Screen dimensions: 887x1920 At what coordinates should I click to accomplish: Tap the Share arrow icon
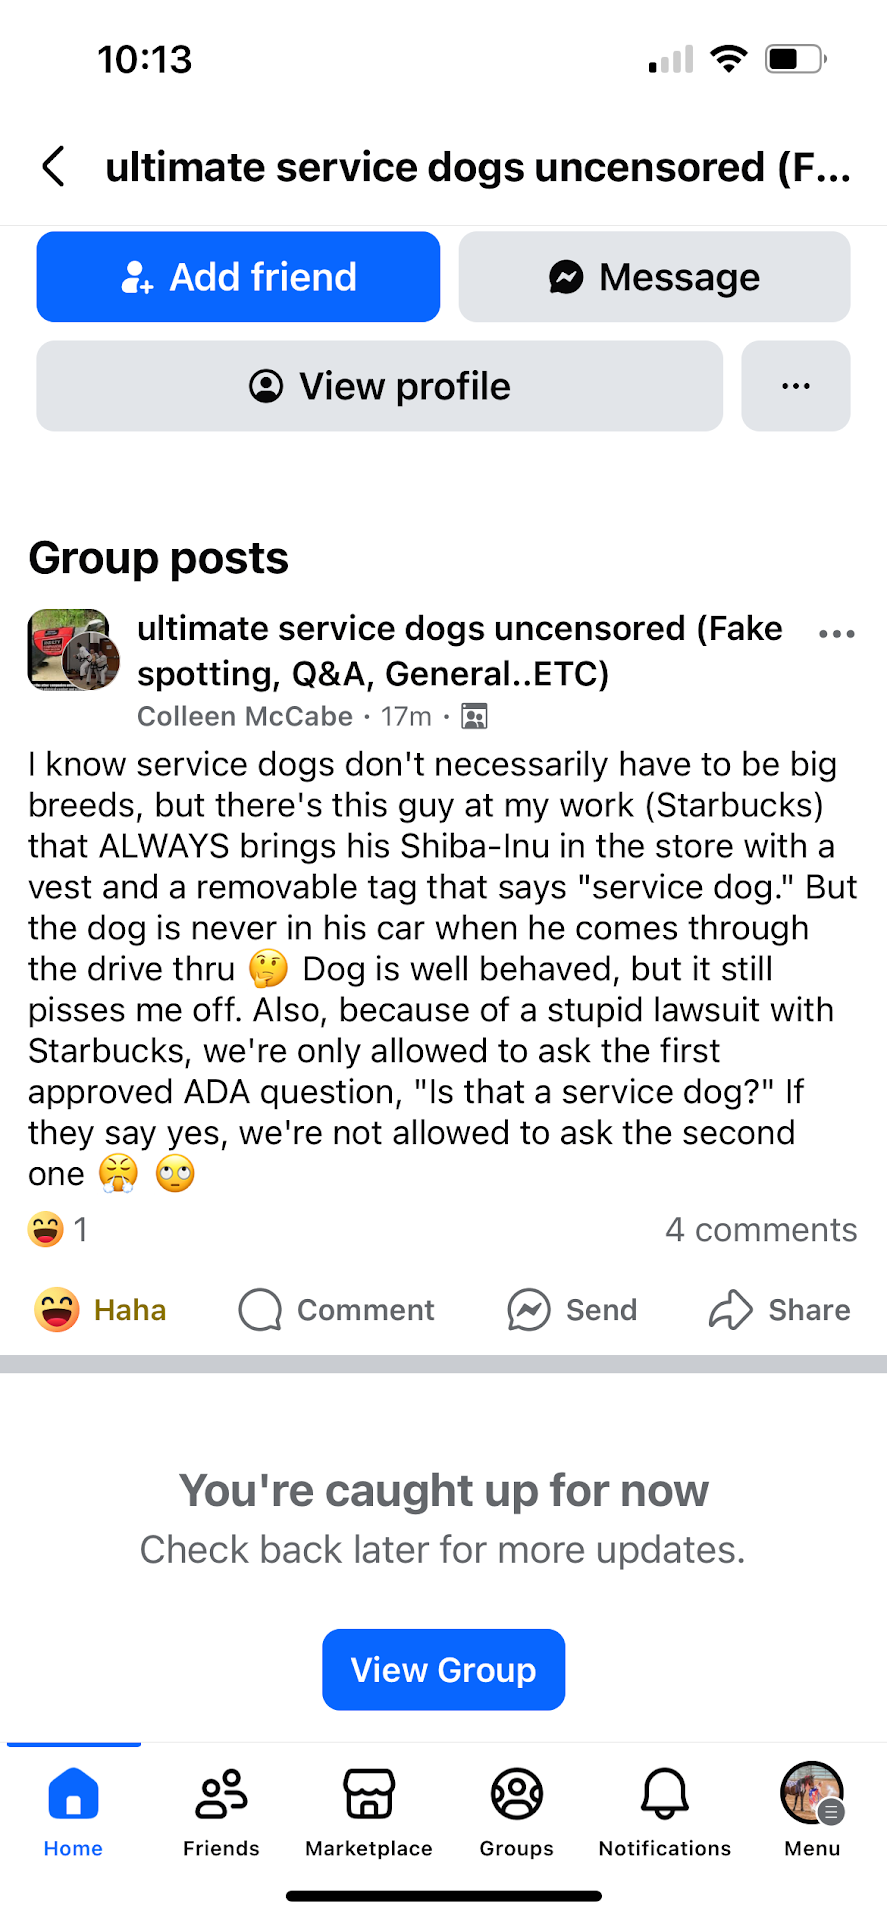731,1309
